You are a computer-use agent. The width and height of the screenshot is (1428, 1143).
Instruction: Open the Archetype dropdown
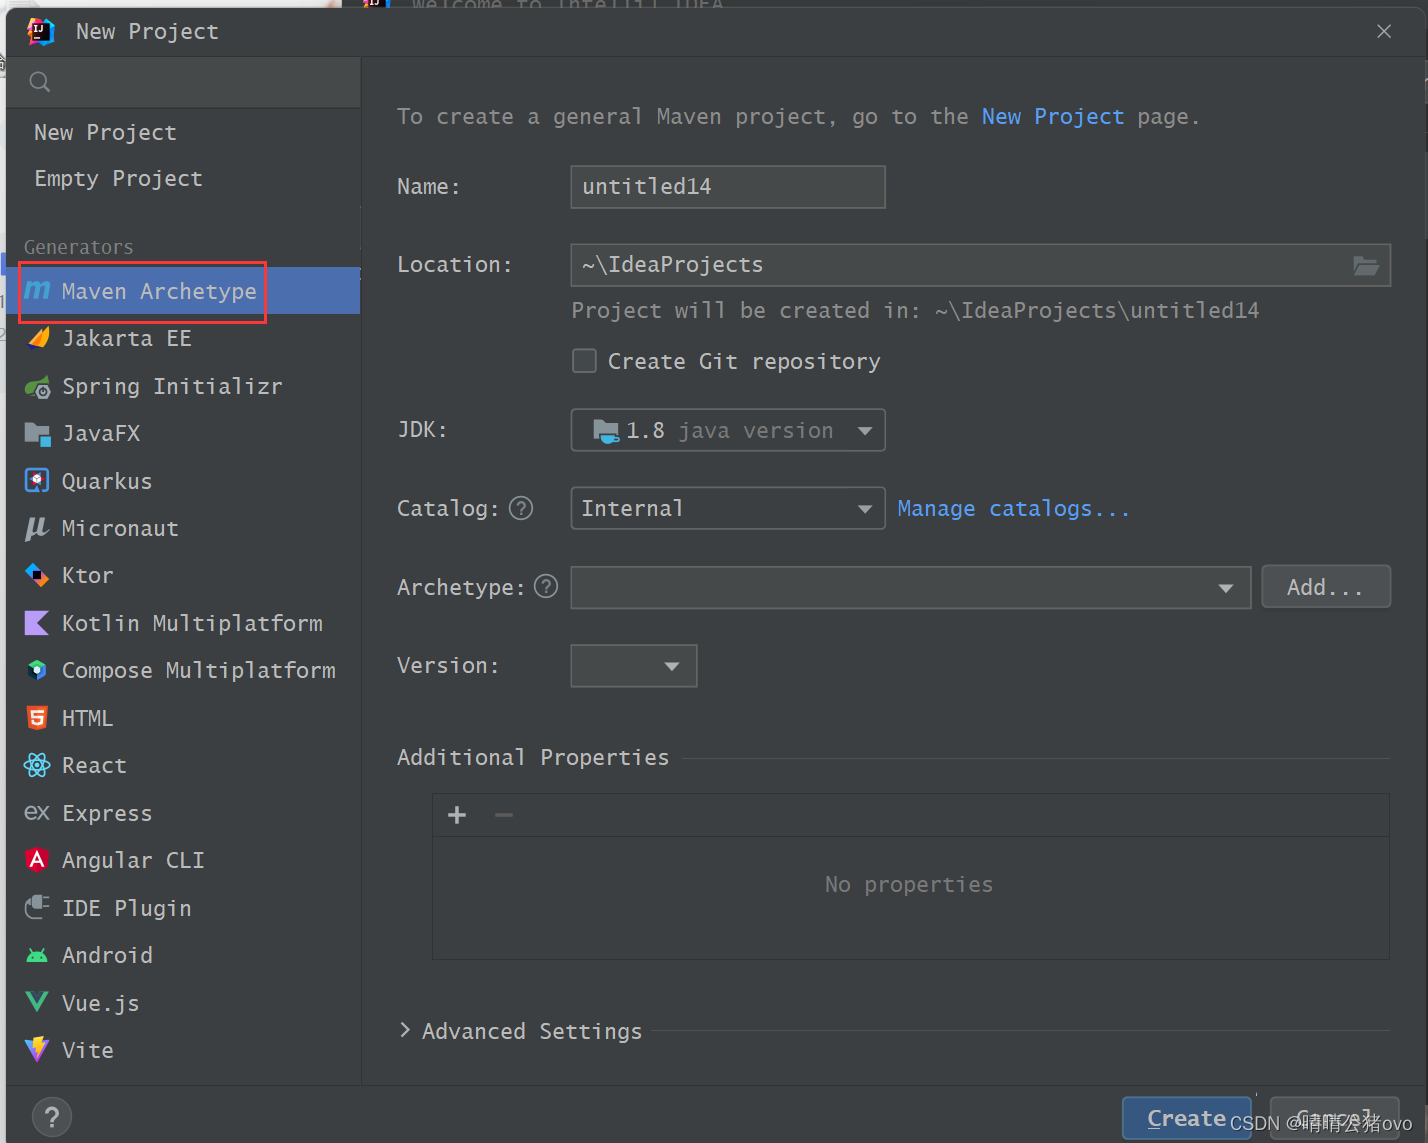pyautogui.click(x=911, y=587)
